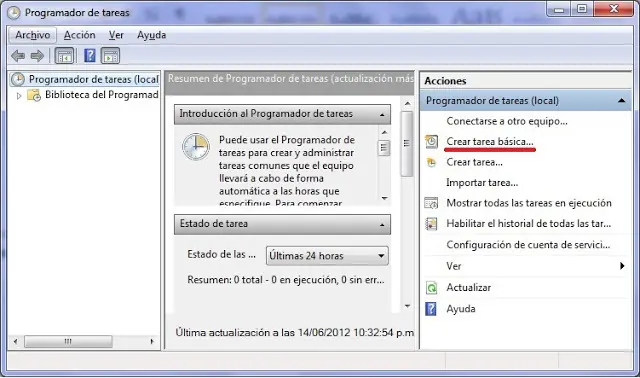Image resolution: width=640 pixels, height=378 pixels.
Task: Toggle the console tree pane icon
Action: pyautogui.click(x=64, y=56)
